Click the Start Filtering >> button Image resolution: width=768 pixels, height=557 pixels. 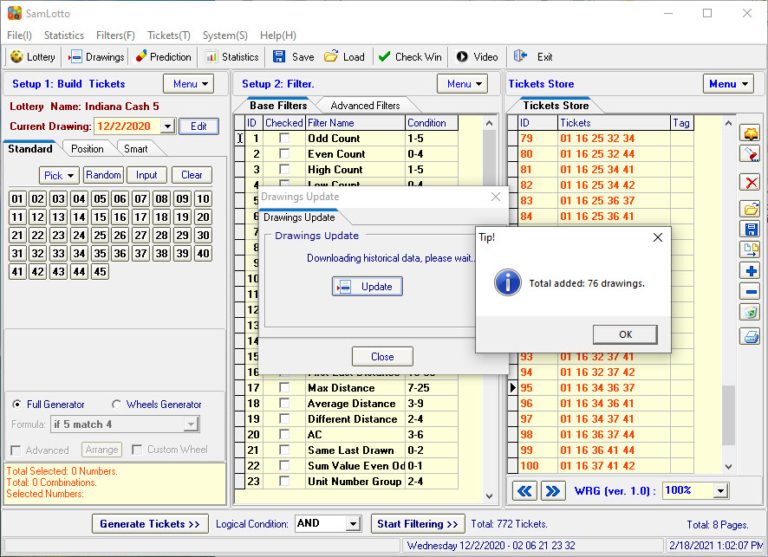418,524
